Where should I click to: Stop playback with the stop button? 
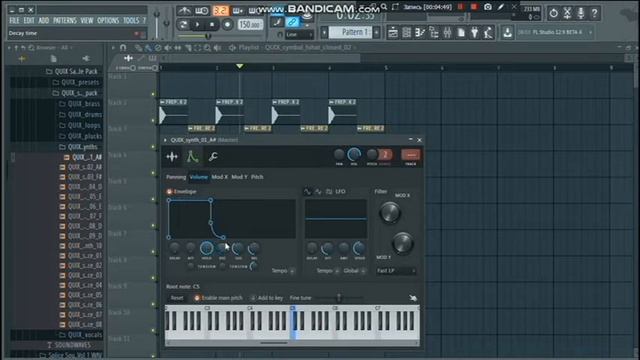212,24
